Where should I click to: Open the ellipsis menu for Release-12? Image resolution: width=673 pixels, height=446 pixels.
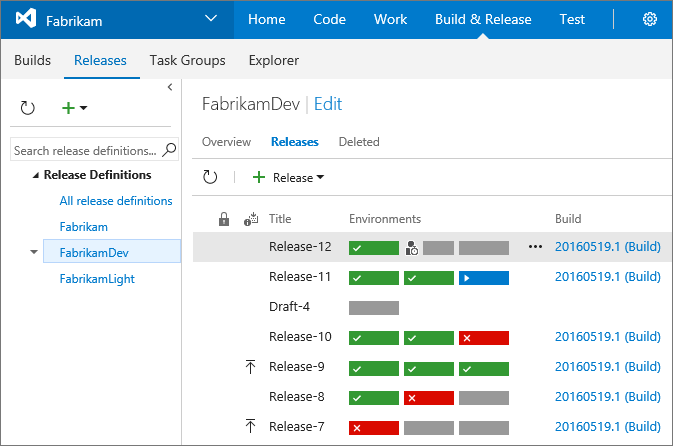tap(535, 247)
